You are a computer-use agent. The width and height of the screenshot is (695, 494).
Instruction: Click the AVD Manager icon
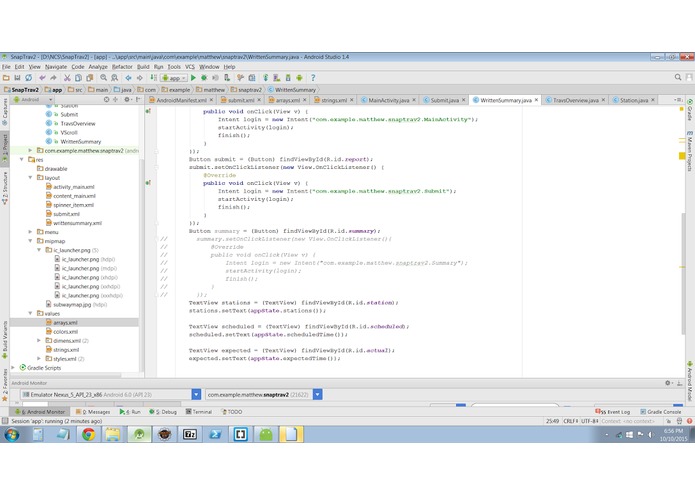[x=277, y=78]
